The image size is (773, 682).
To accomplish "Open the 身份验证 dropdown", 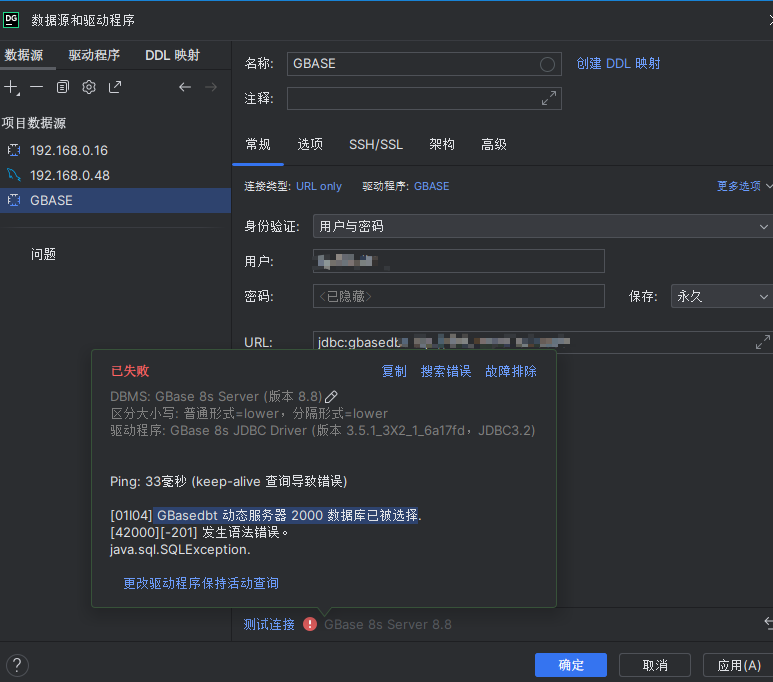I will [543, 226].
